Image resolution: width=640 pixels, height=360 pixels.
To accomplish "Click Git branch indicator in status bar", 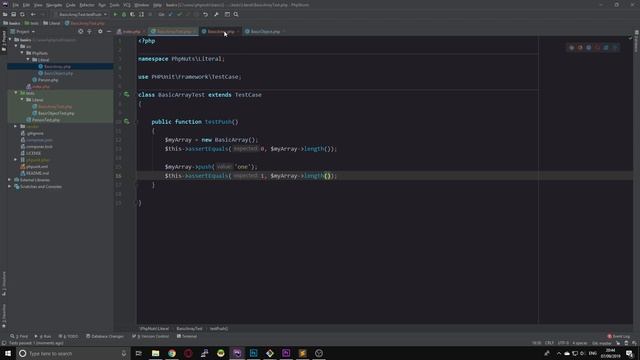I will [x=602, y=343].
